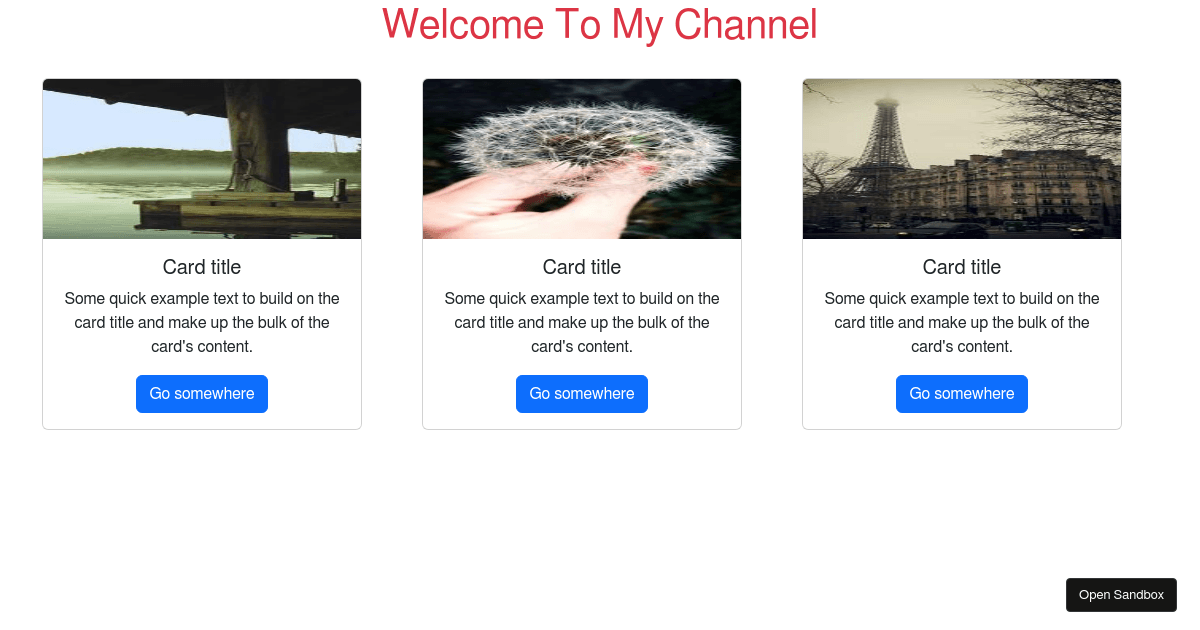
Task: Select "Card title" below the lake dock image
Action: (202, 267)
